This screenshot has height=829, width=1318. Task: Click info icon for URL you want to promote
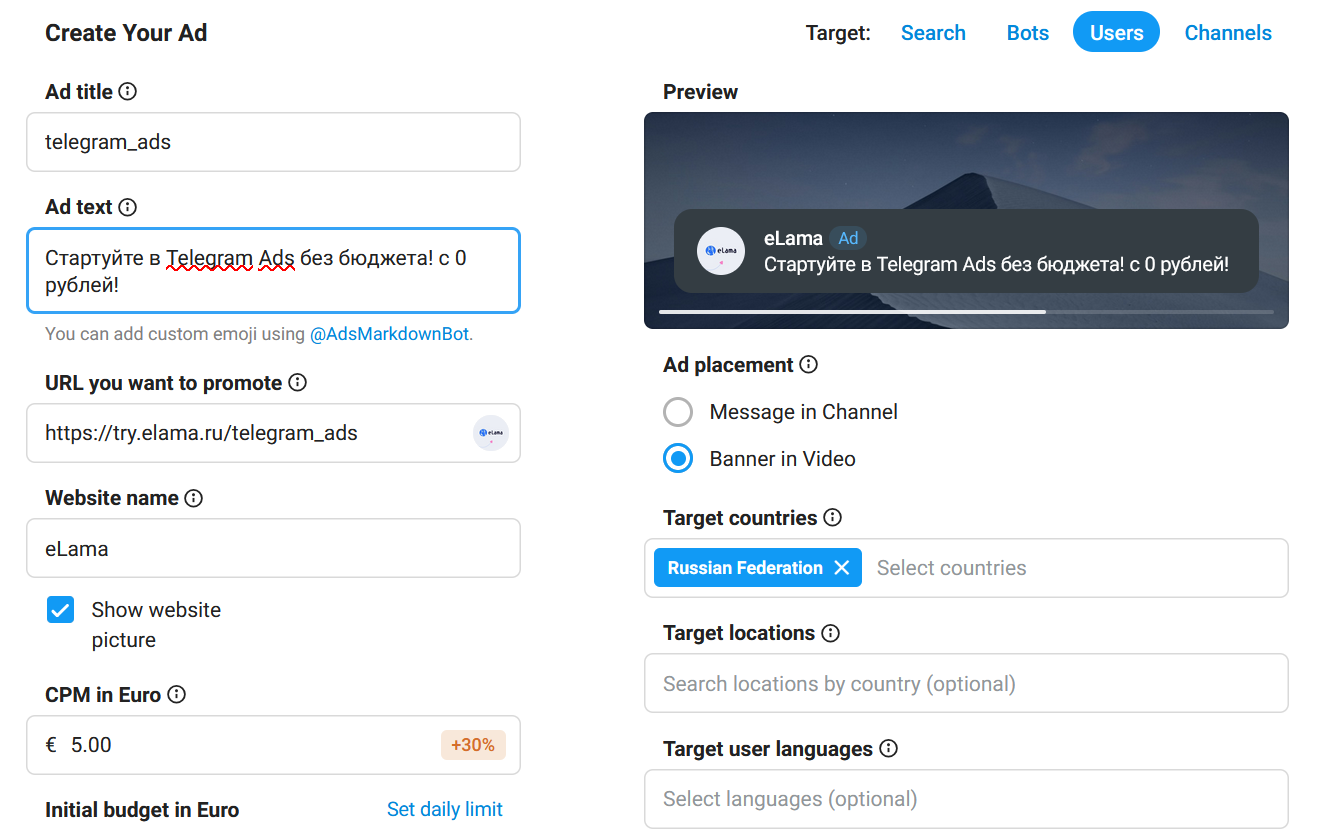point(297,383)
